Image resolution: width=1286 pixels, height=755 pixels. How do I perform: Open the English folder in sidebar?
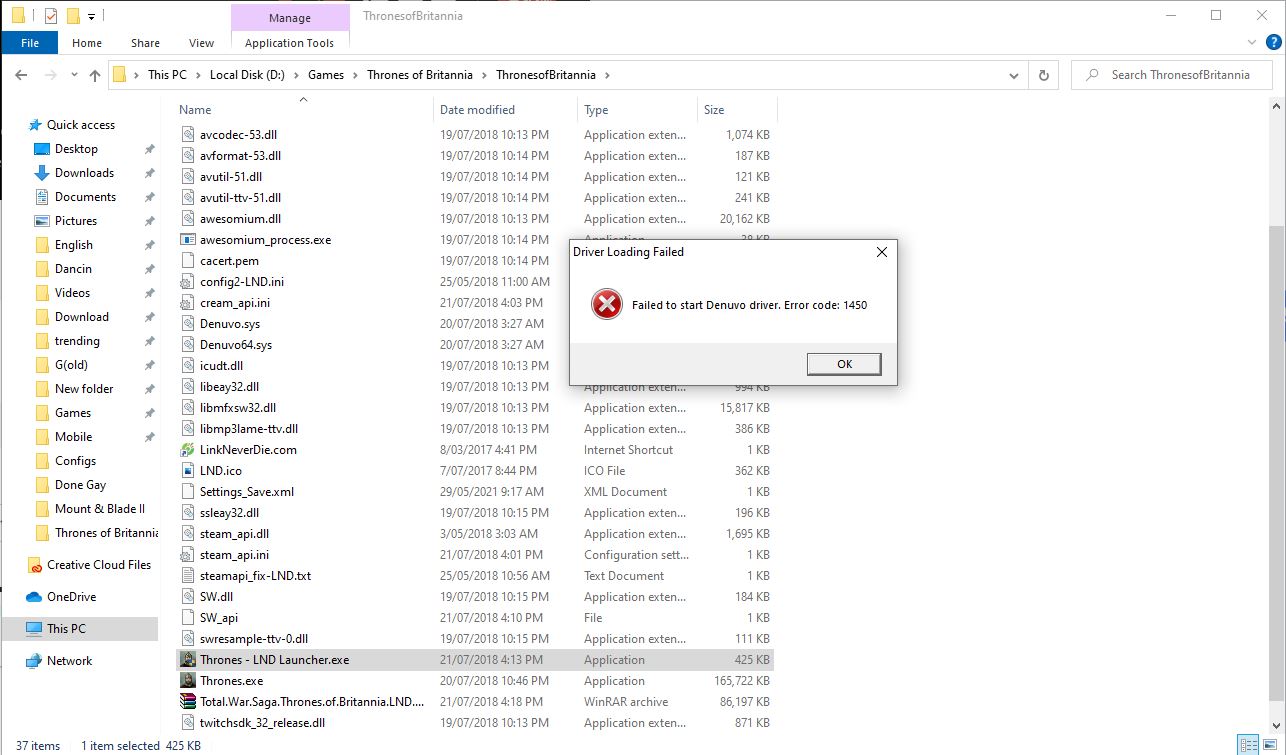(73, 245)
